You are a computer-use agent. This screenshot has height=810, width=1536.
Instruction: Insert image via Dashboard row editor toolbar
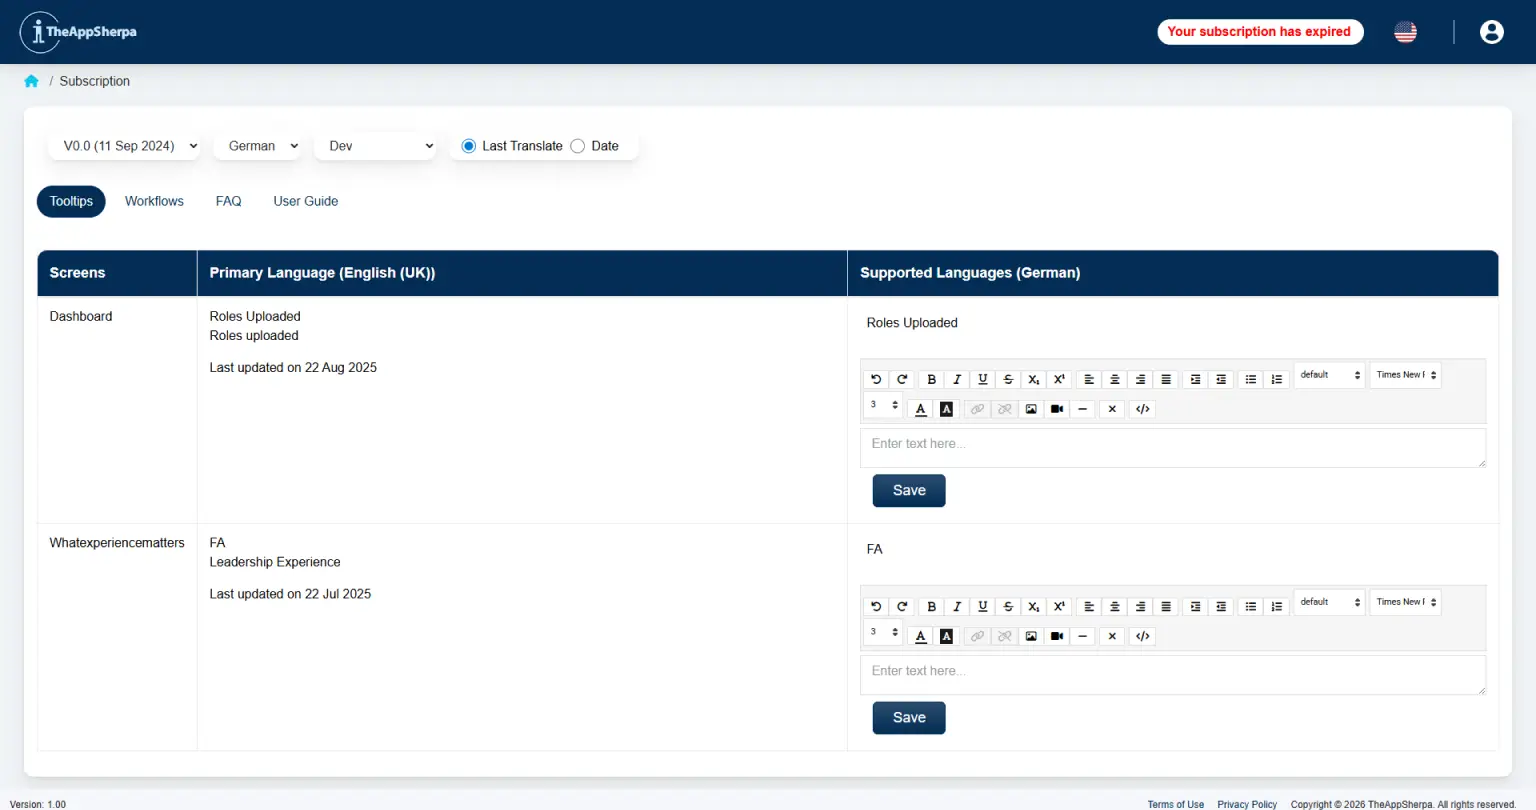tap(1031, 409)
